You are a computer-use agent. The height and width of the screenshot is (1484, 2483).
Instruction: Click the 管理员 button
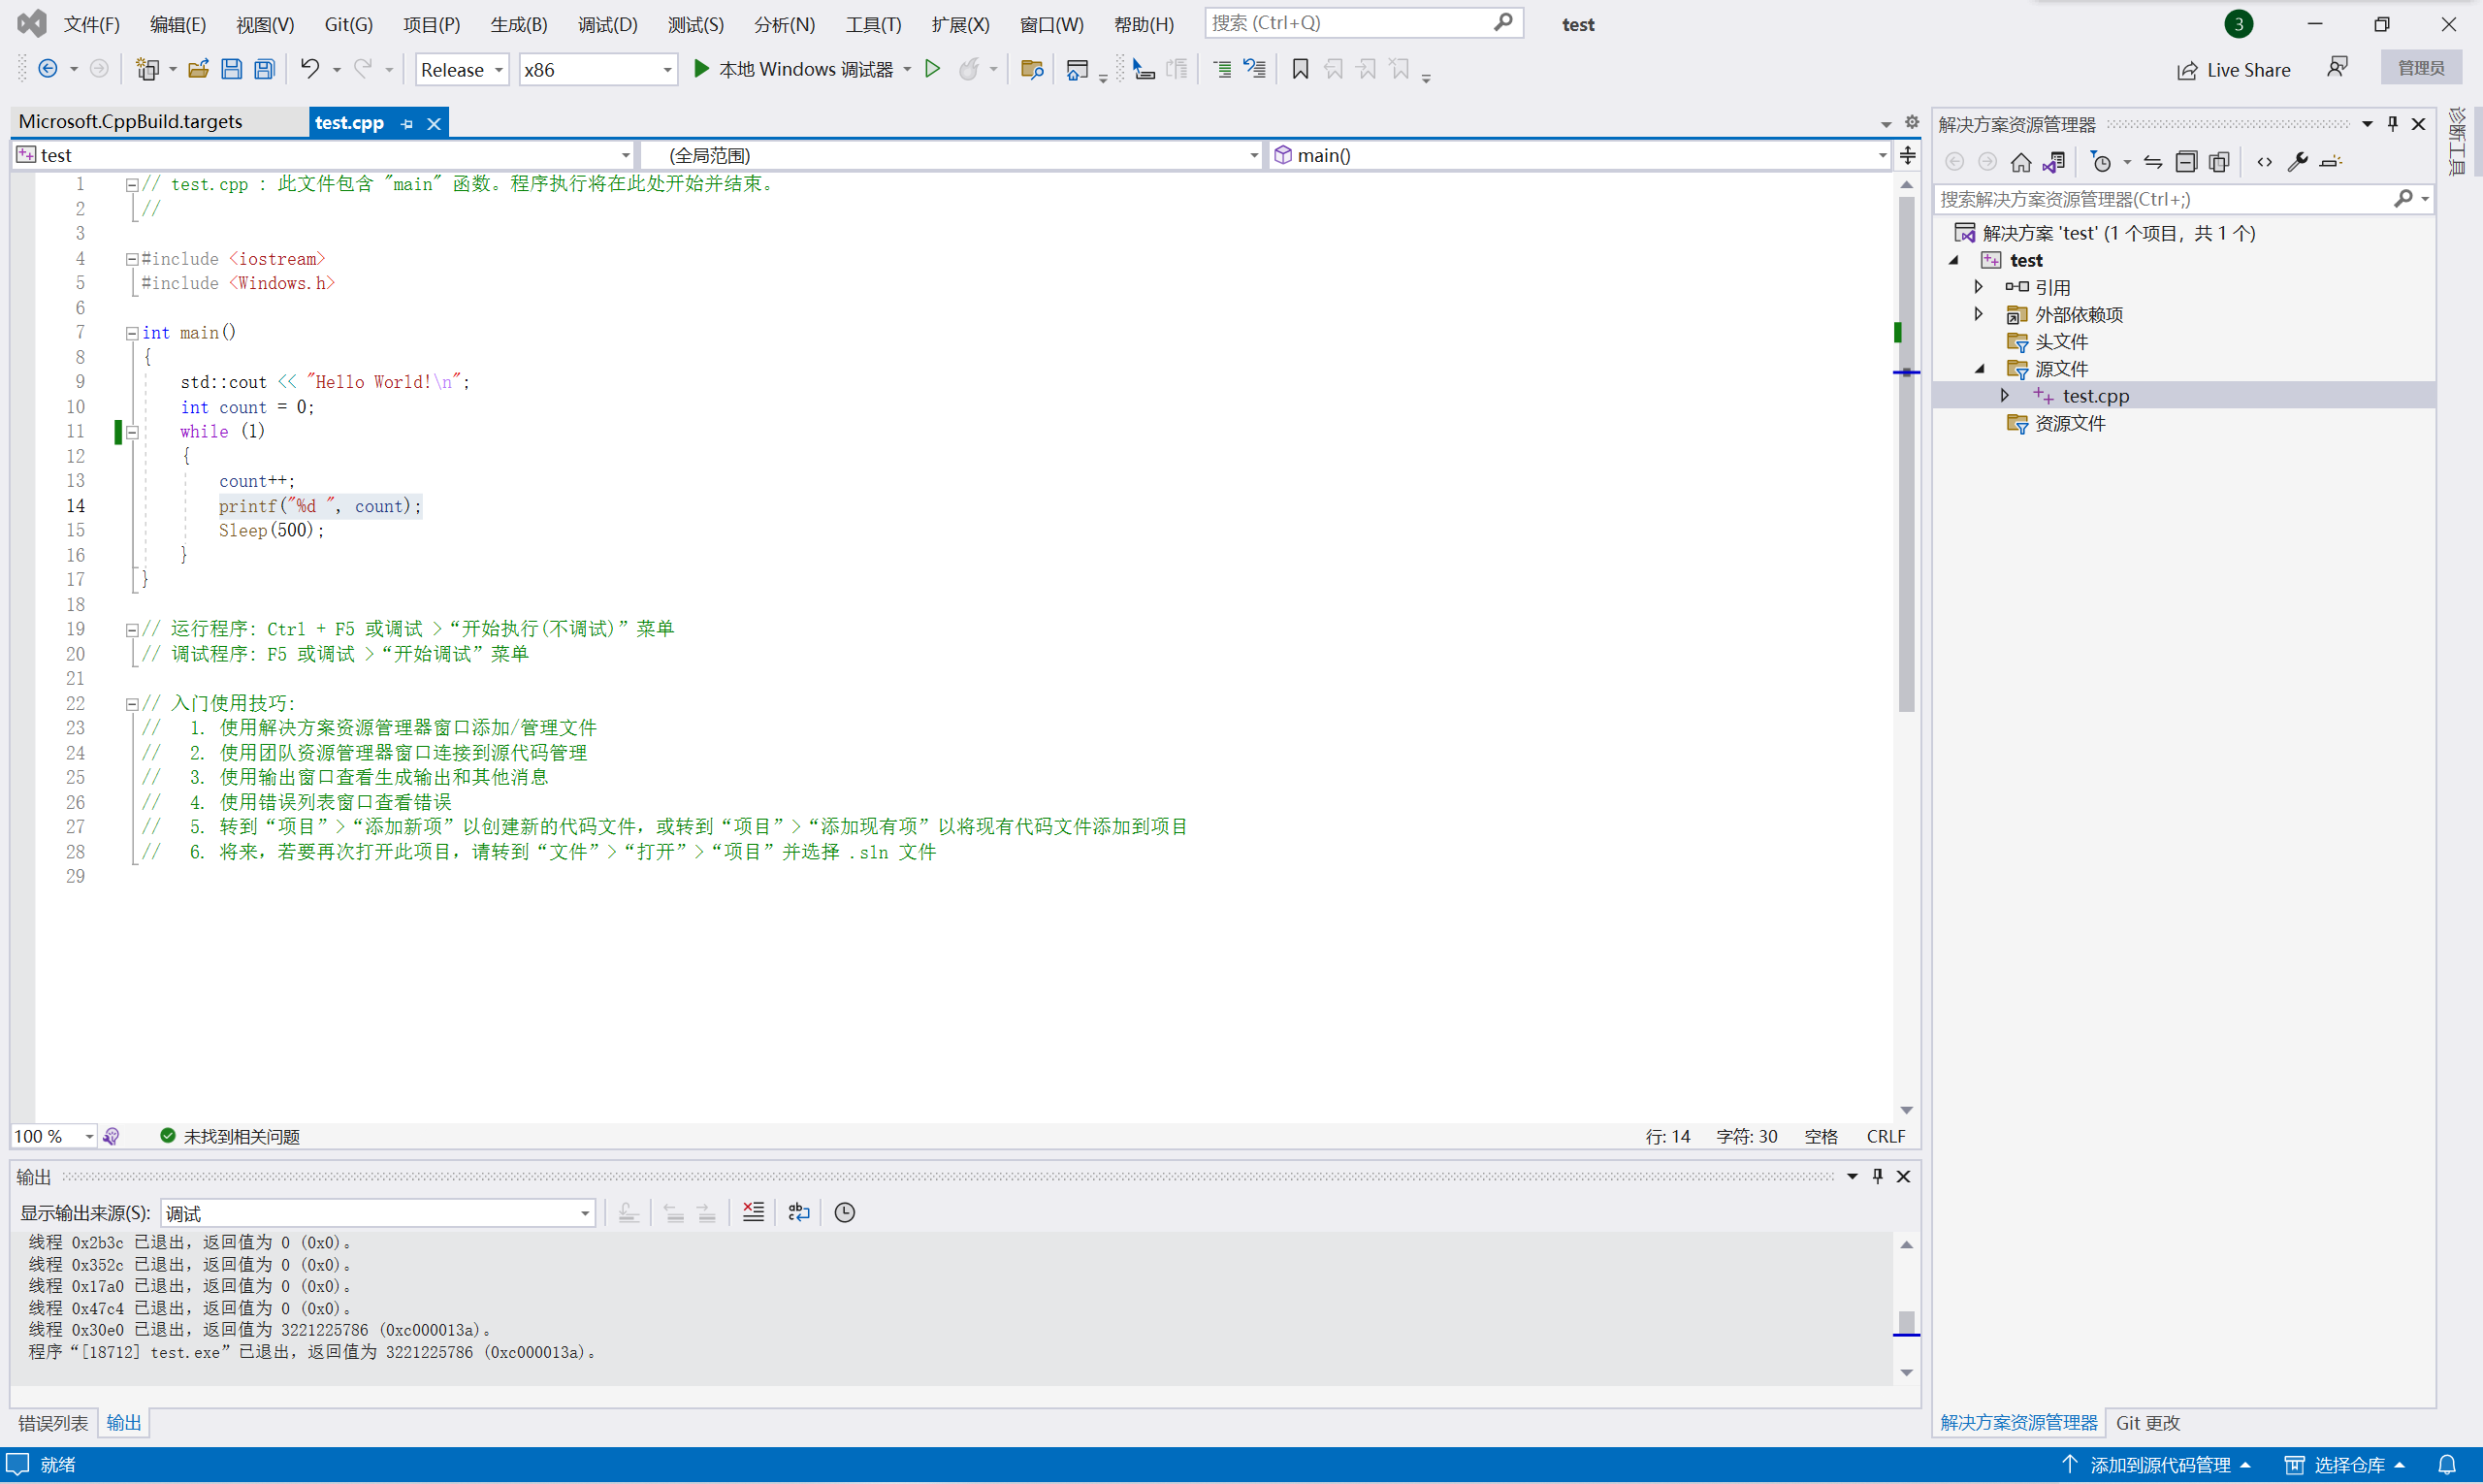click(x=2421, y=68)
